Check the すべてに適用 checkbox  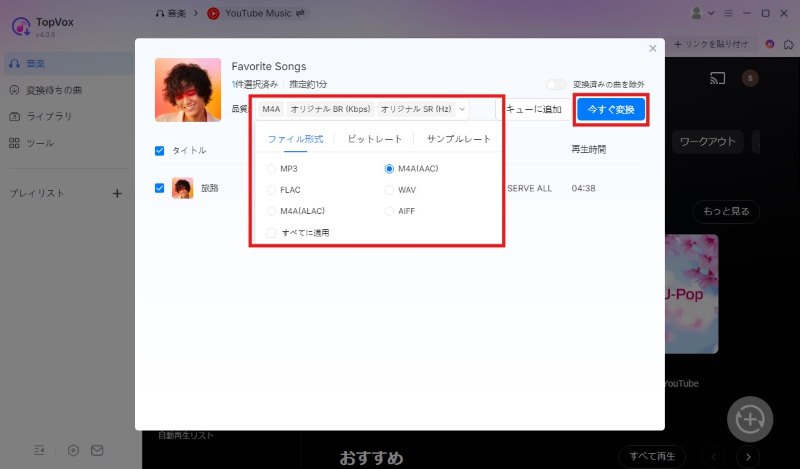(271, 233)
